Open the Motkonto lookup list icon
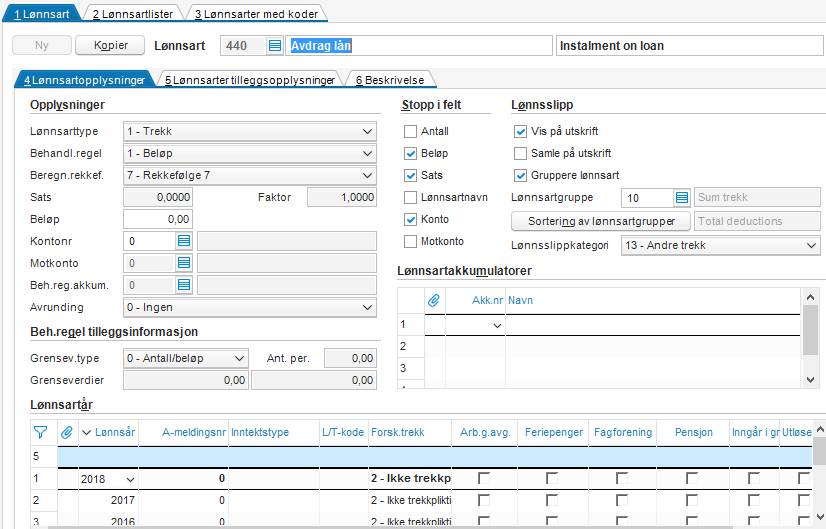 point(184,263)
